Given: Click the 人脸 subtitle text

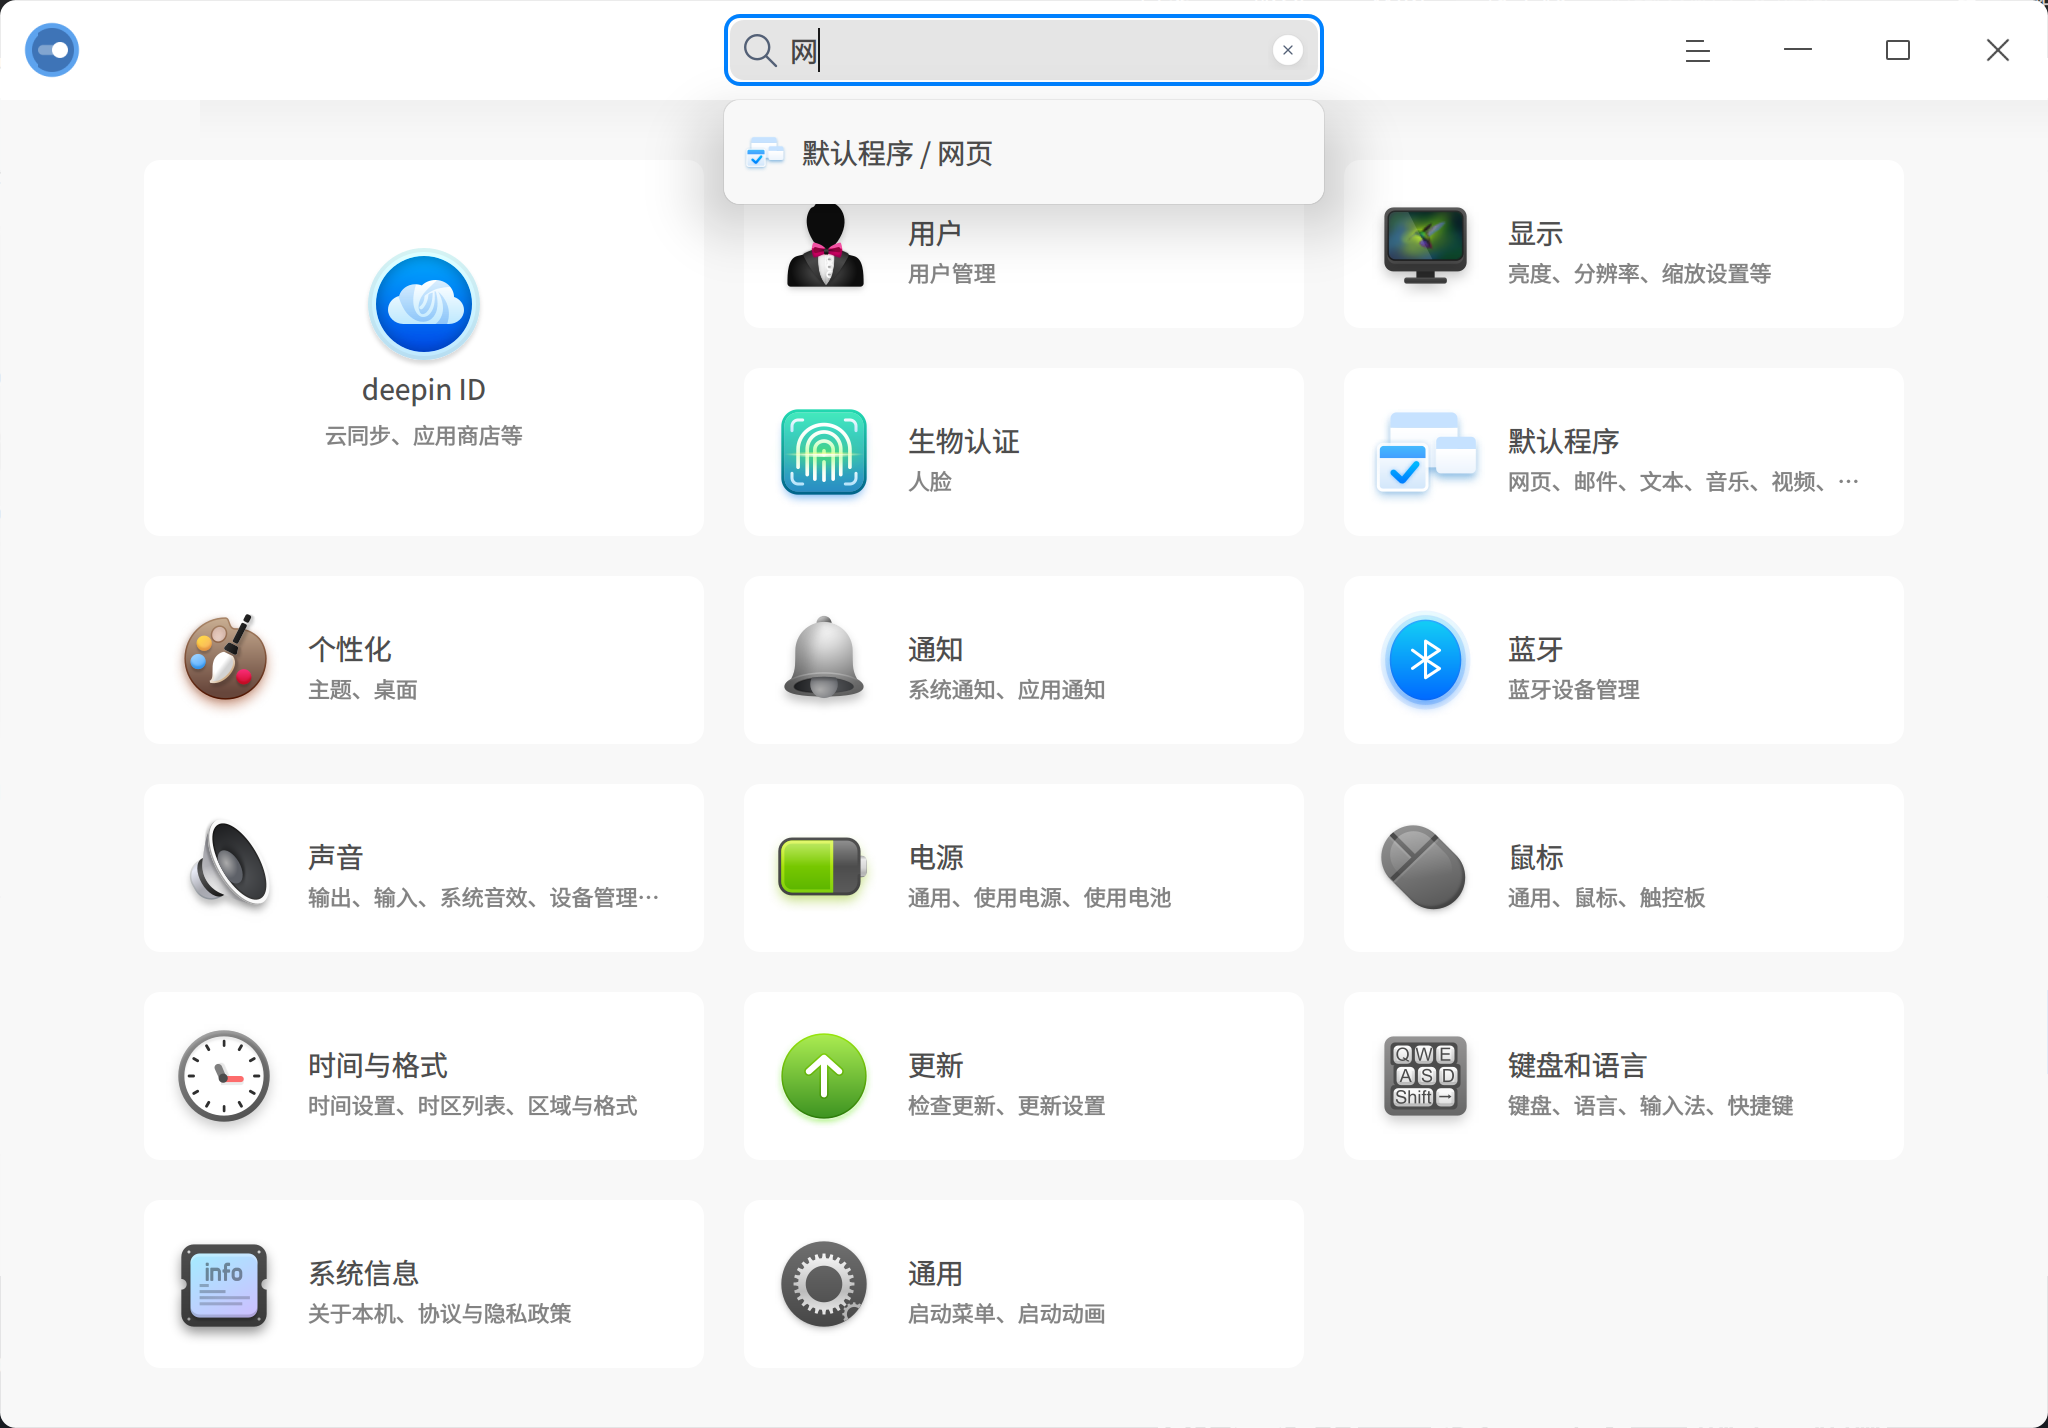Looking at the screenshot, I should (x=930, y=482).
